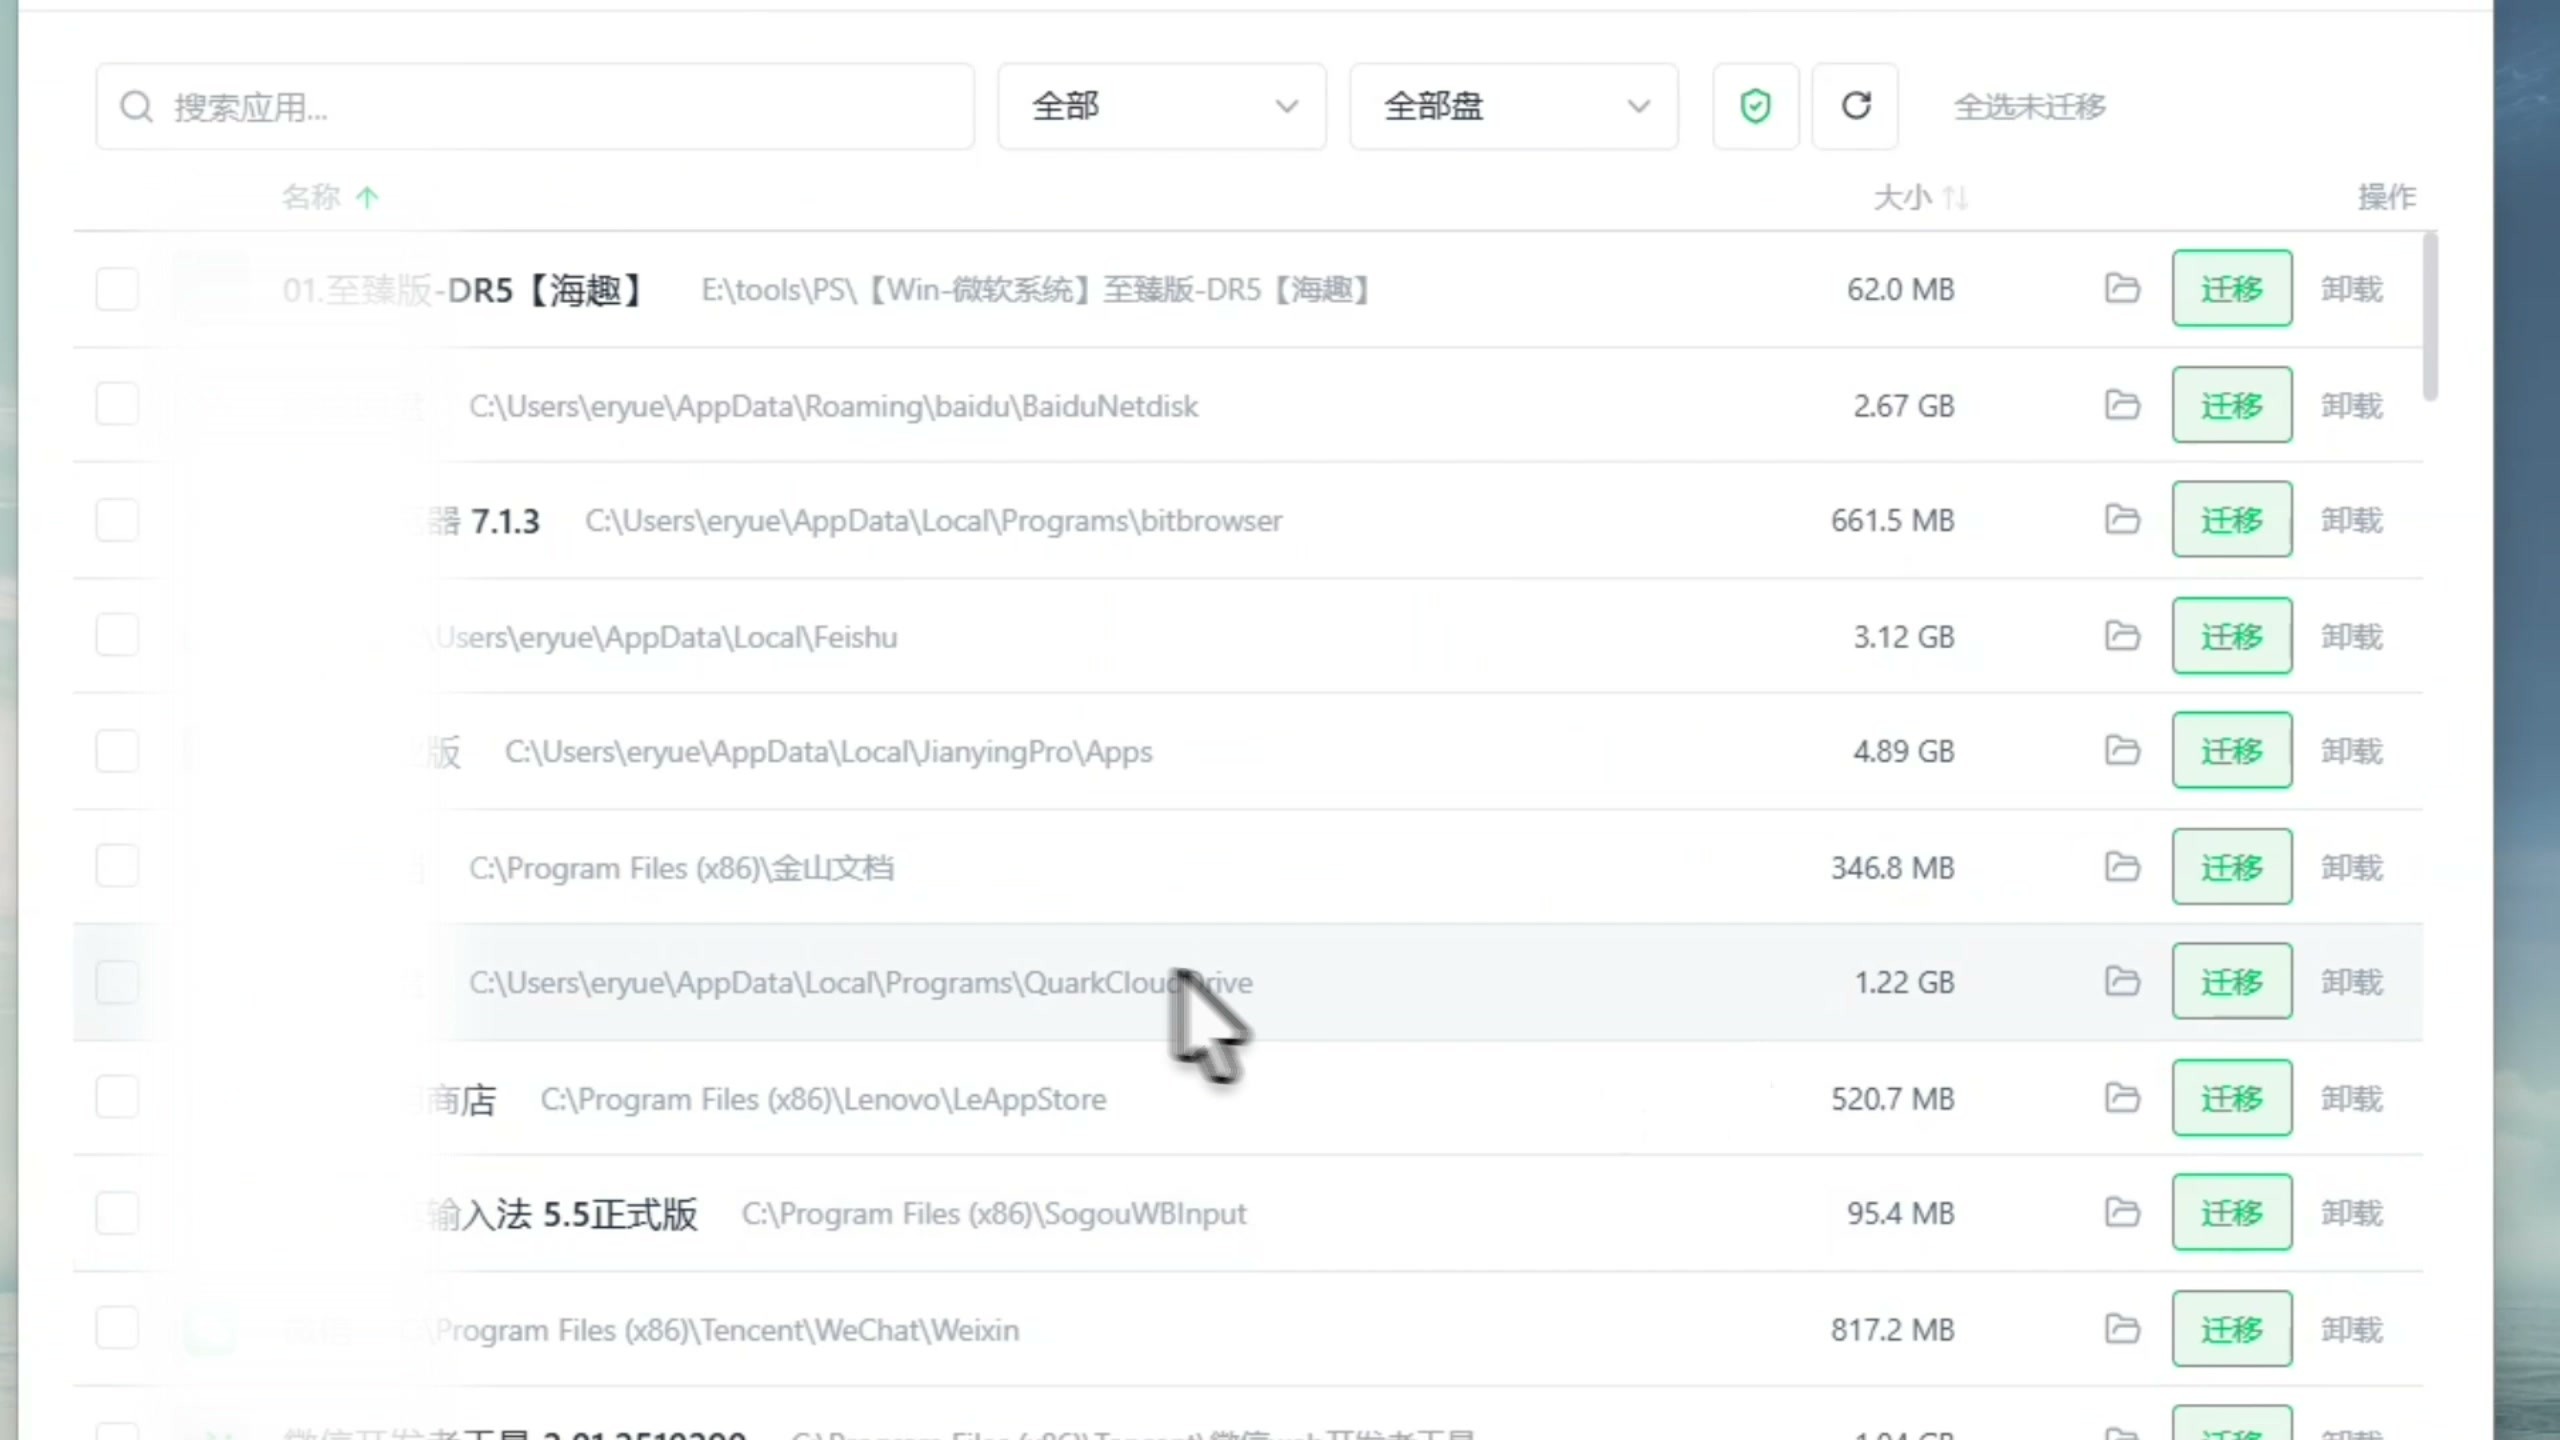Image resolution: width=2560 pixels, height=1440 pixels.
Task: Click 迁移 for the SogouWBInput row
Action: [2232, 1213]
